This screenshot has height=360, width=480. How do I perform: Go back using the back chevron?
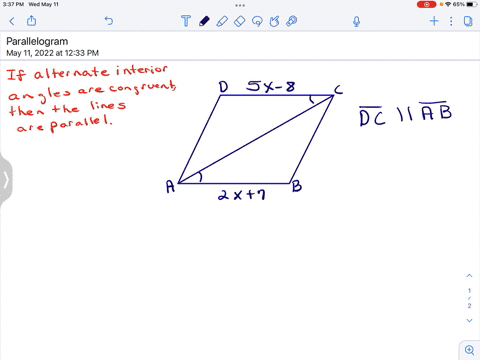point(12,21)
